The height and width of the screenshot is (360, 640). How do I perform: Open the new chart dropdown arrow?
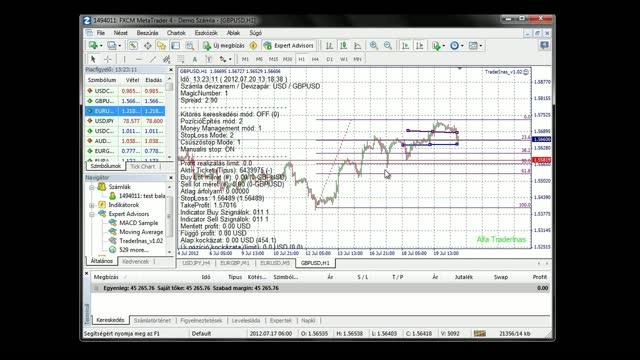[101, 46]
